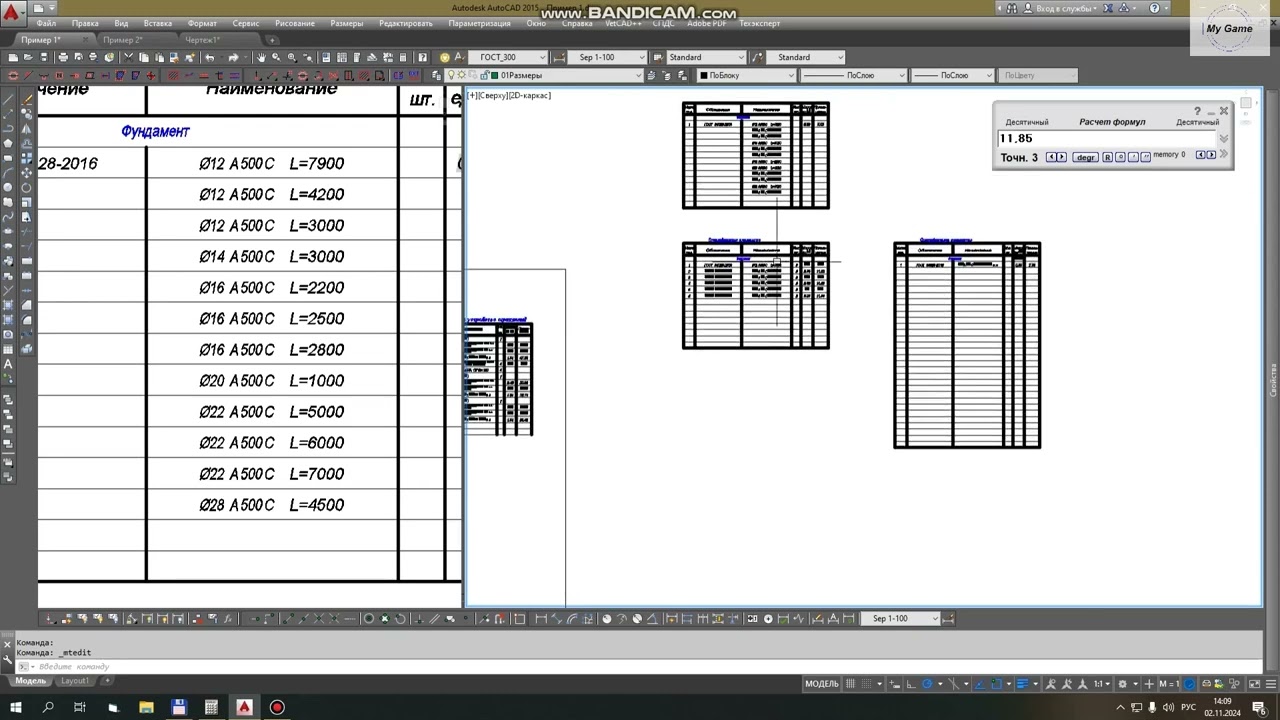
Task: Click the black color swatch beside ПоБлоку
Action: [x=704, y=75]
